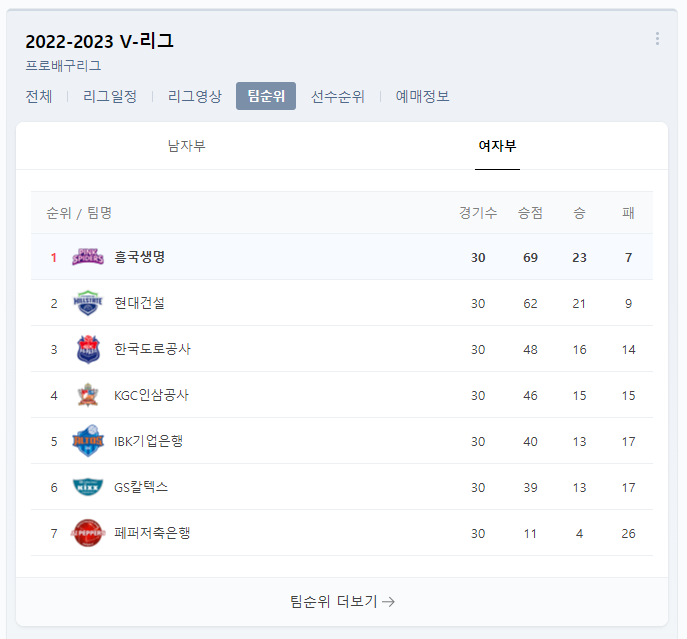Open the 리그일정 tab
This screenshot has height=639, width=687.
tap(110, 96)
